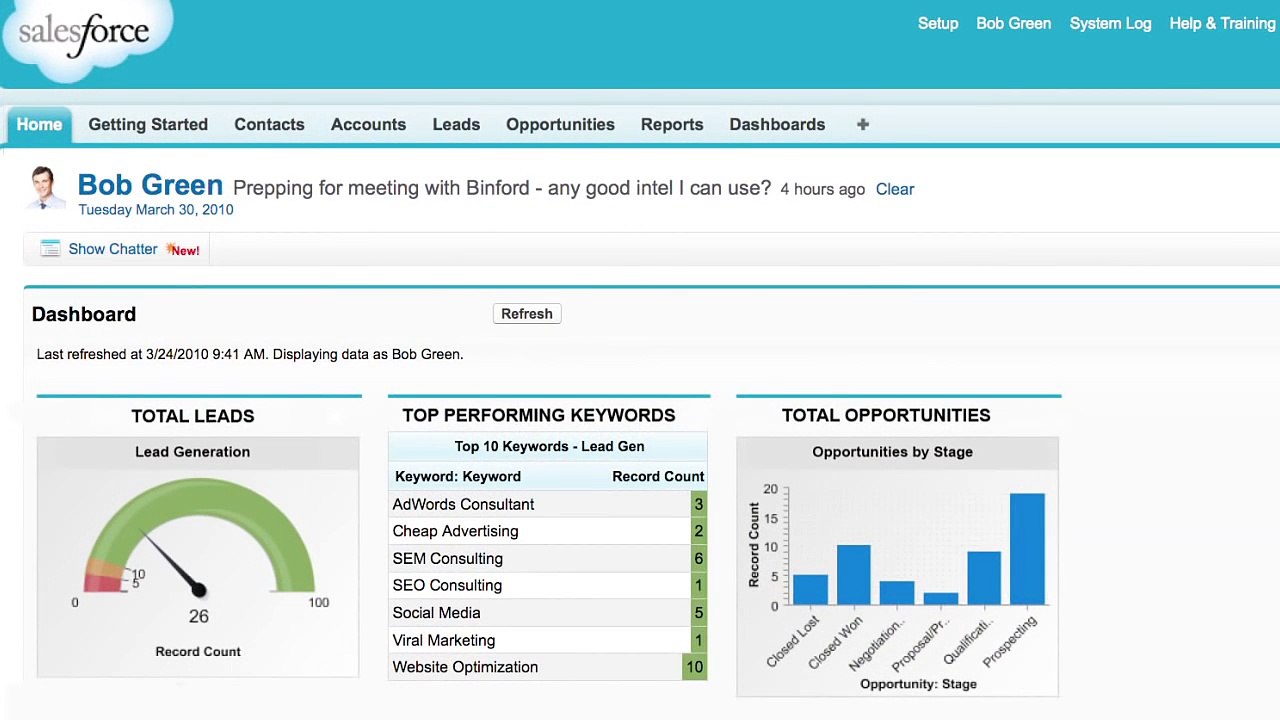This screenshot has height=720, width=1280.
Task: Select the SEO Consulting row
Action: coord(548,585)
